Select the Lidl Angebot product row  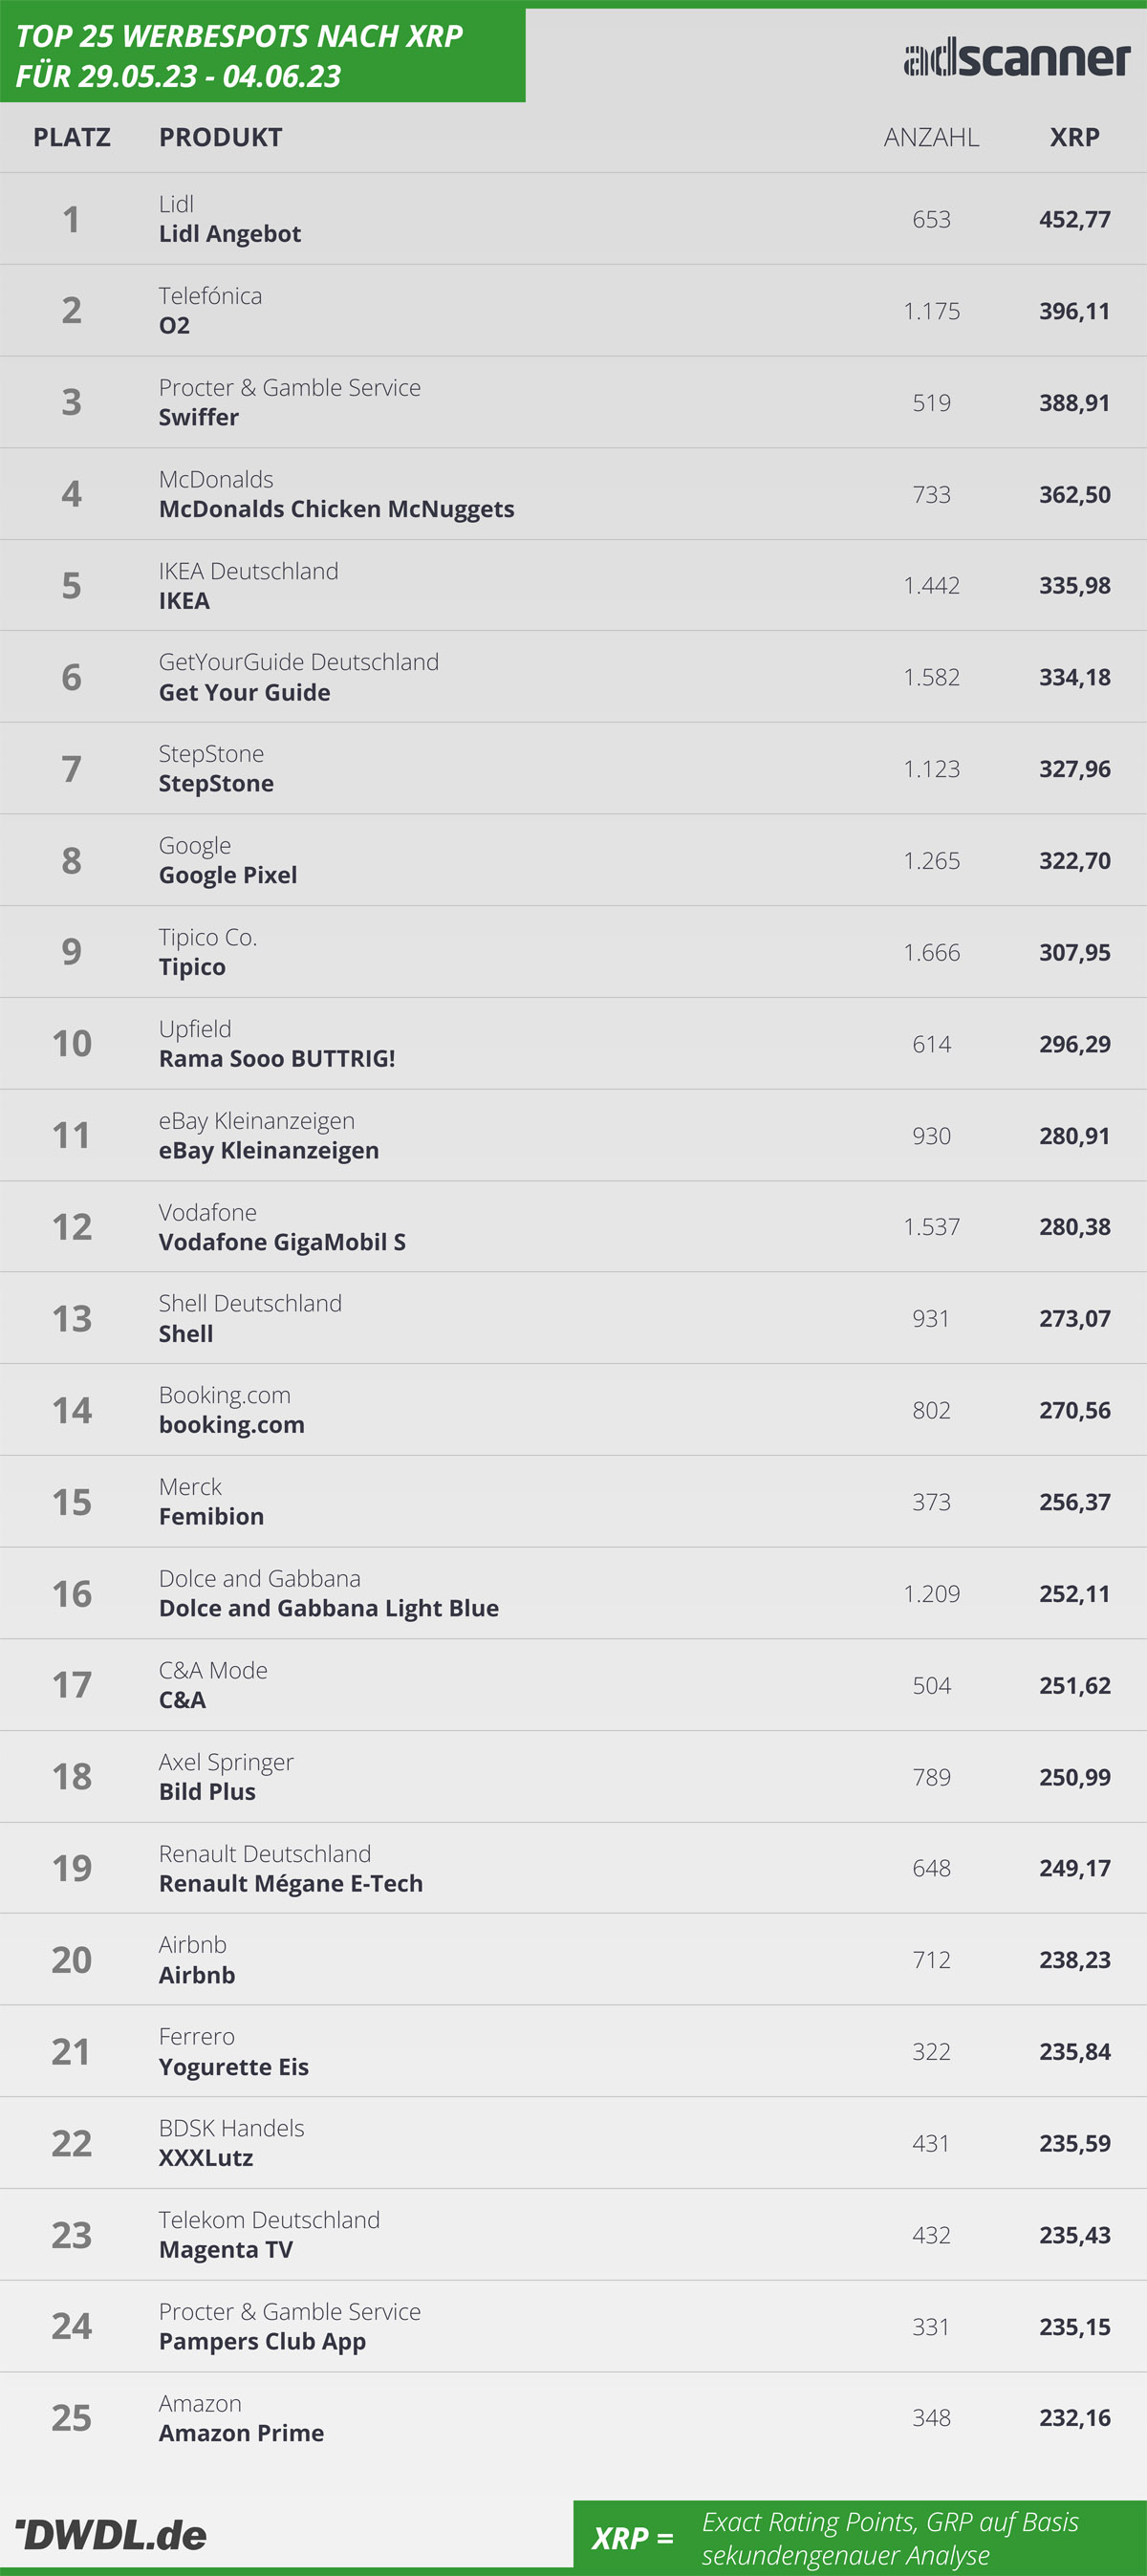[x=573, y=219]
